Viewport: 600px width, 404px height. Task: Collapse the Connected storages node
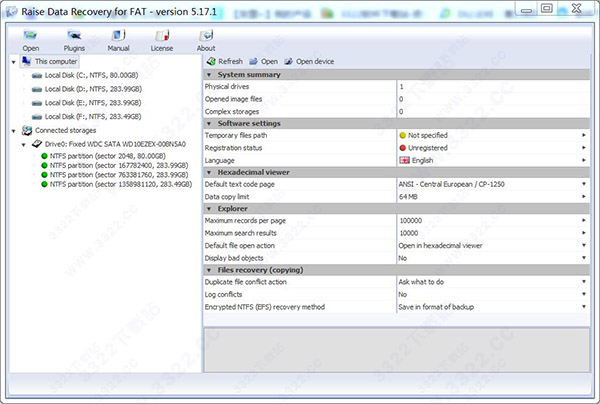tap(14, 131)
